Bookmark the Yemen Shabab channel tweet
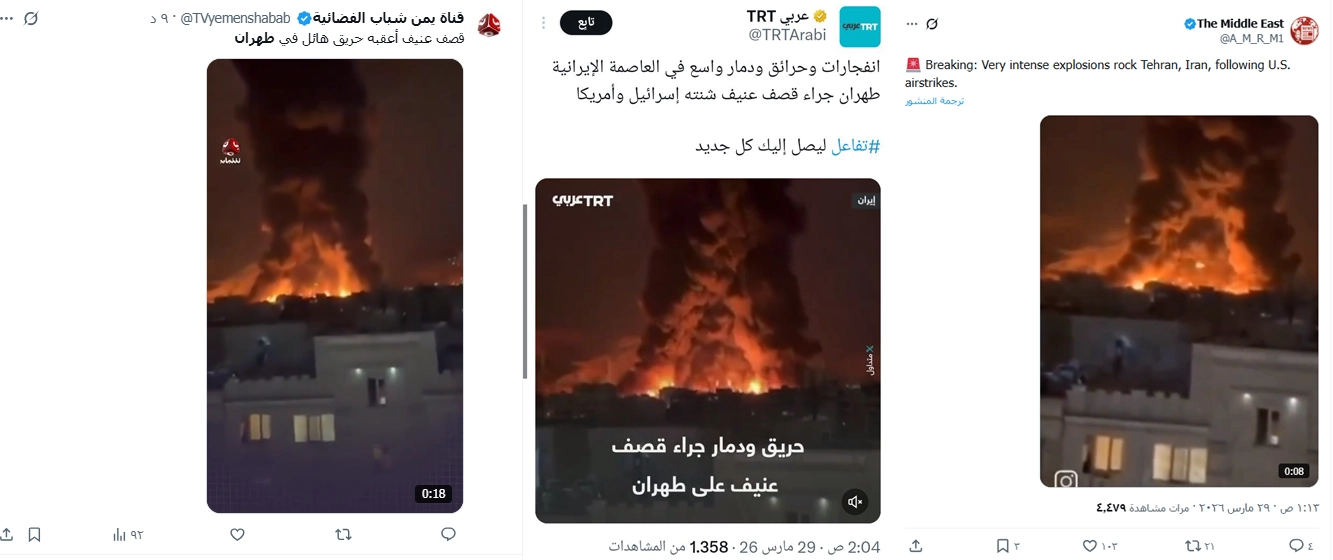Screen dimensions: 1333x560 pos(34,535)
